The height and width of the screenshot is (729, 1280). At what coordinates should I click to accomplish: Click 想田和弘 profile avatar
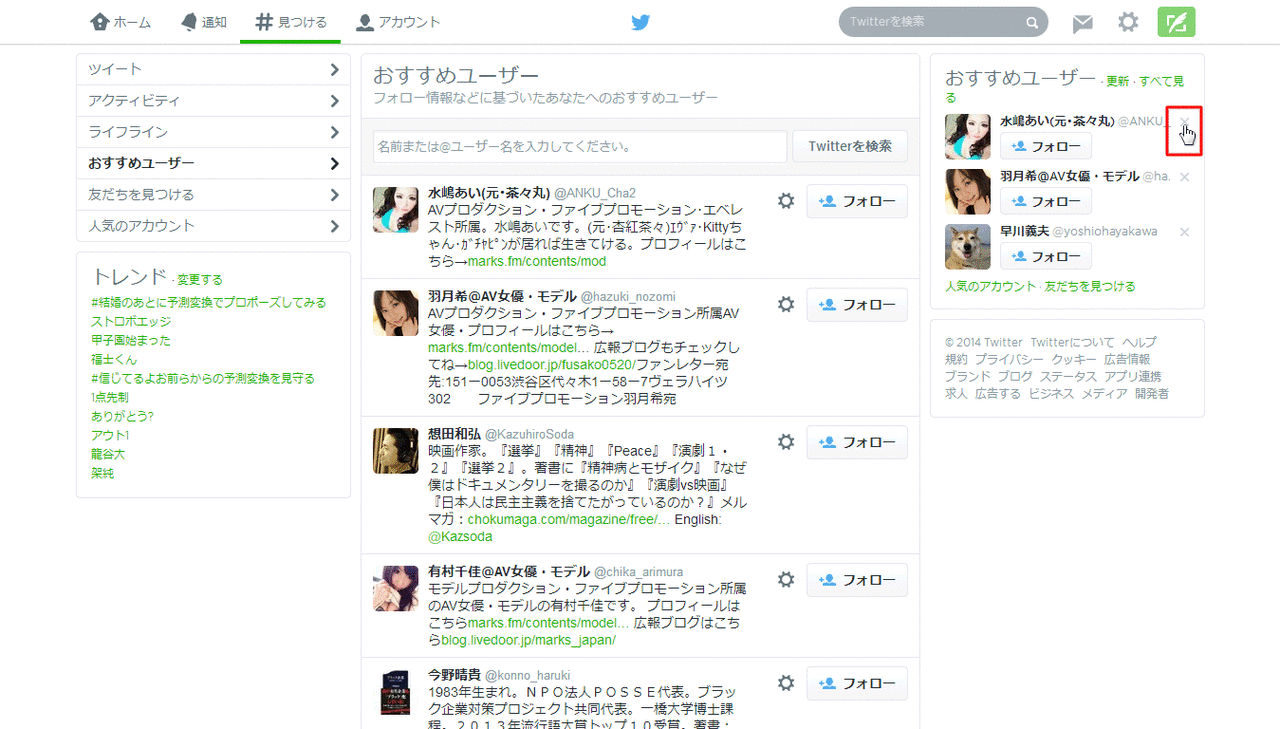click(396, 450)
